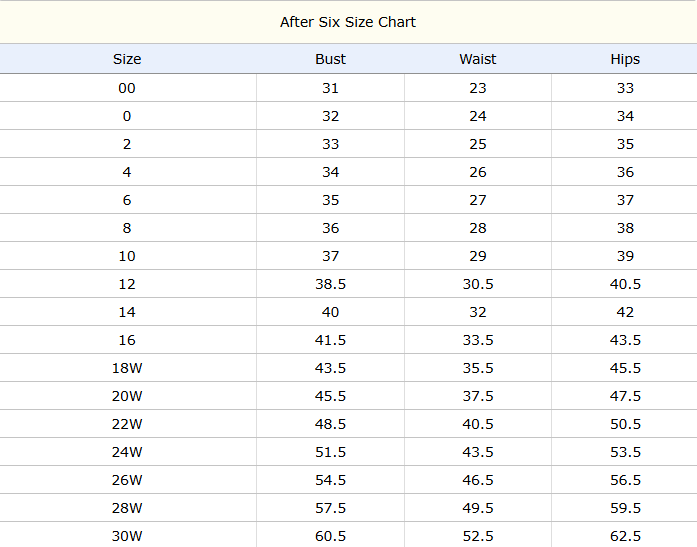Pick hips value 35 in the size 2 row
The image size is (697, 547).
[625, 144]
